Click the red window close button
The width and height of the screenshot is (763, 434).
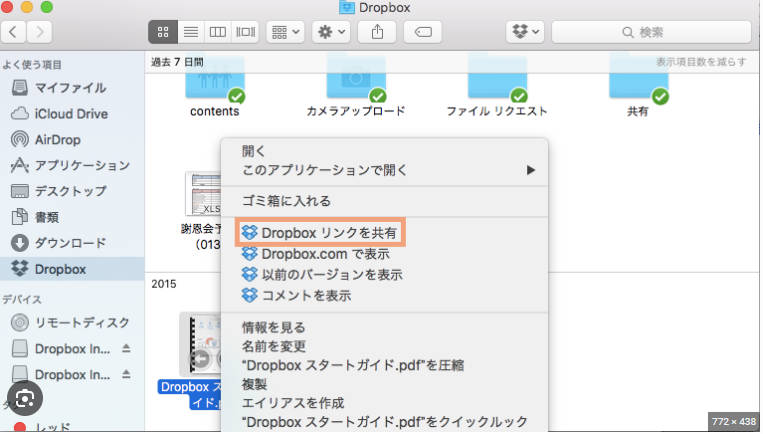(x=6, y=6)
